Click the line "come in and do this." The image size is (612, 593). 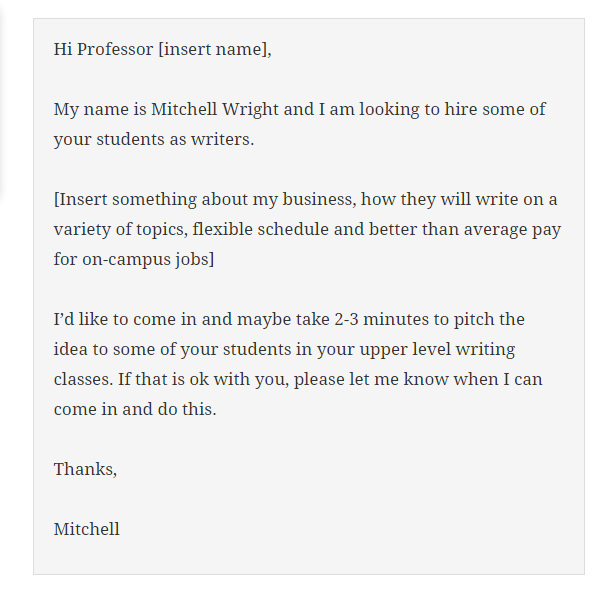(135, 410)
